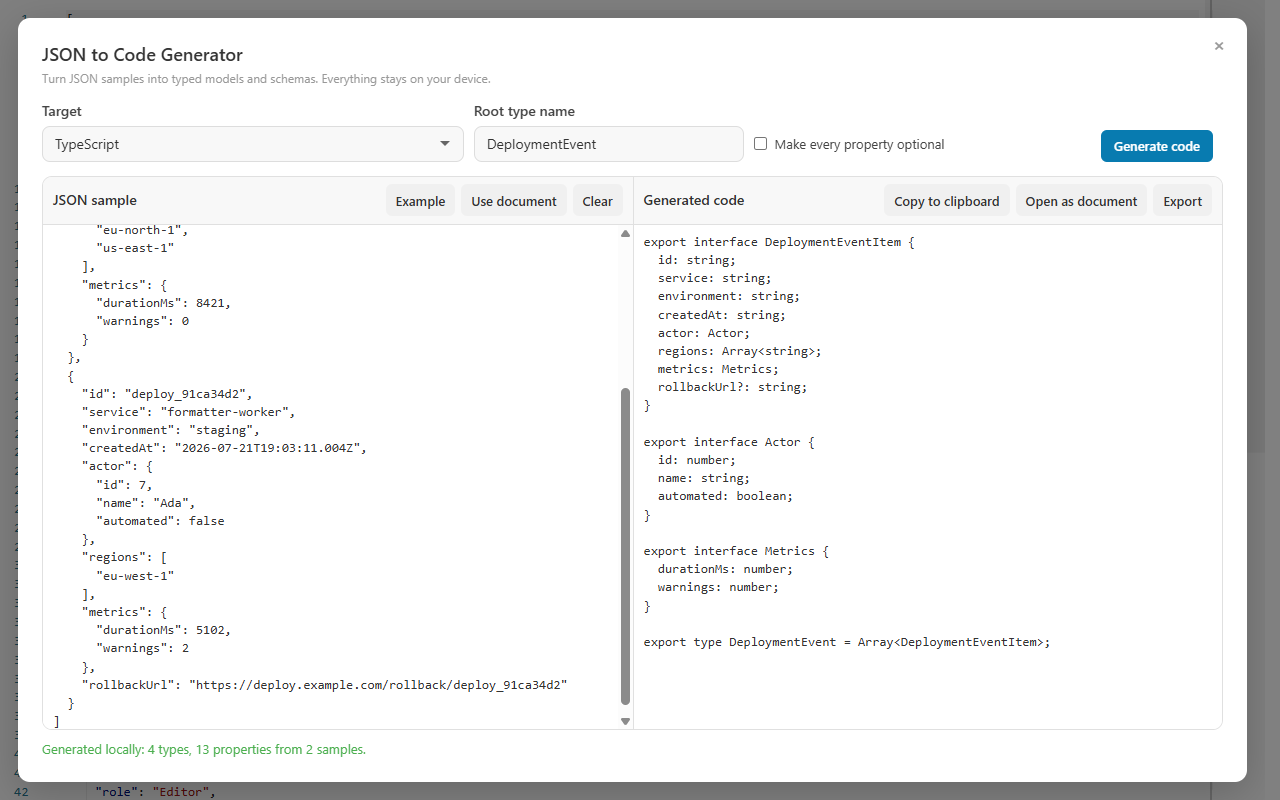
Task: Click the rollbackUrl?: string; code line
Action: [x=732, y=387]
